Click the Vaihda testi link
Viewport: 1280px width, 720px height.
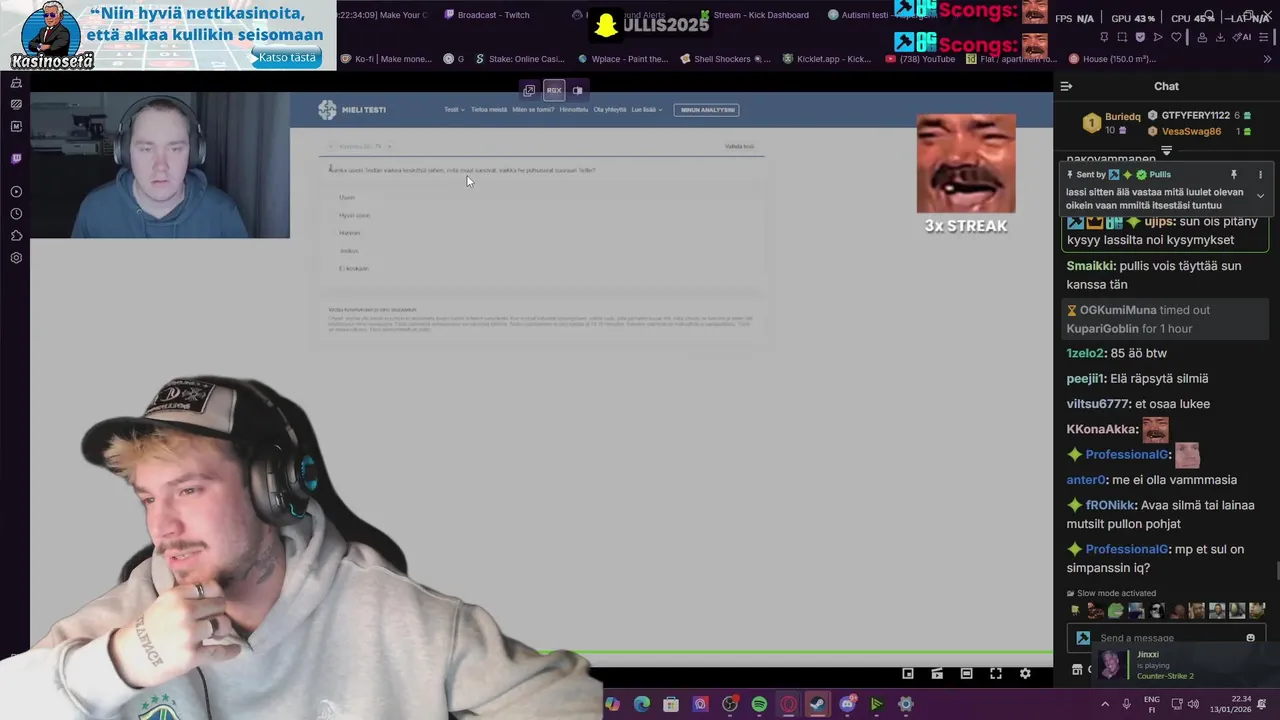point(739,147)
